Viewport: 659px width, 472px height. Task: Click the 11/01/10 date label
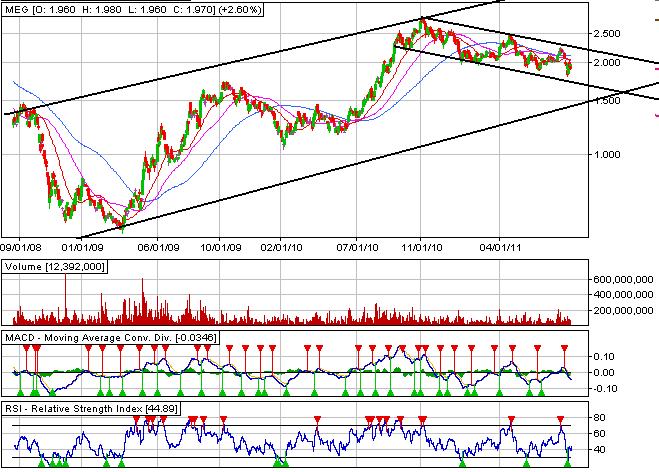pos(422,247)
